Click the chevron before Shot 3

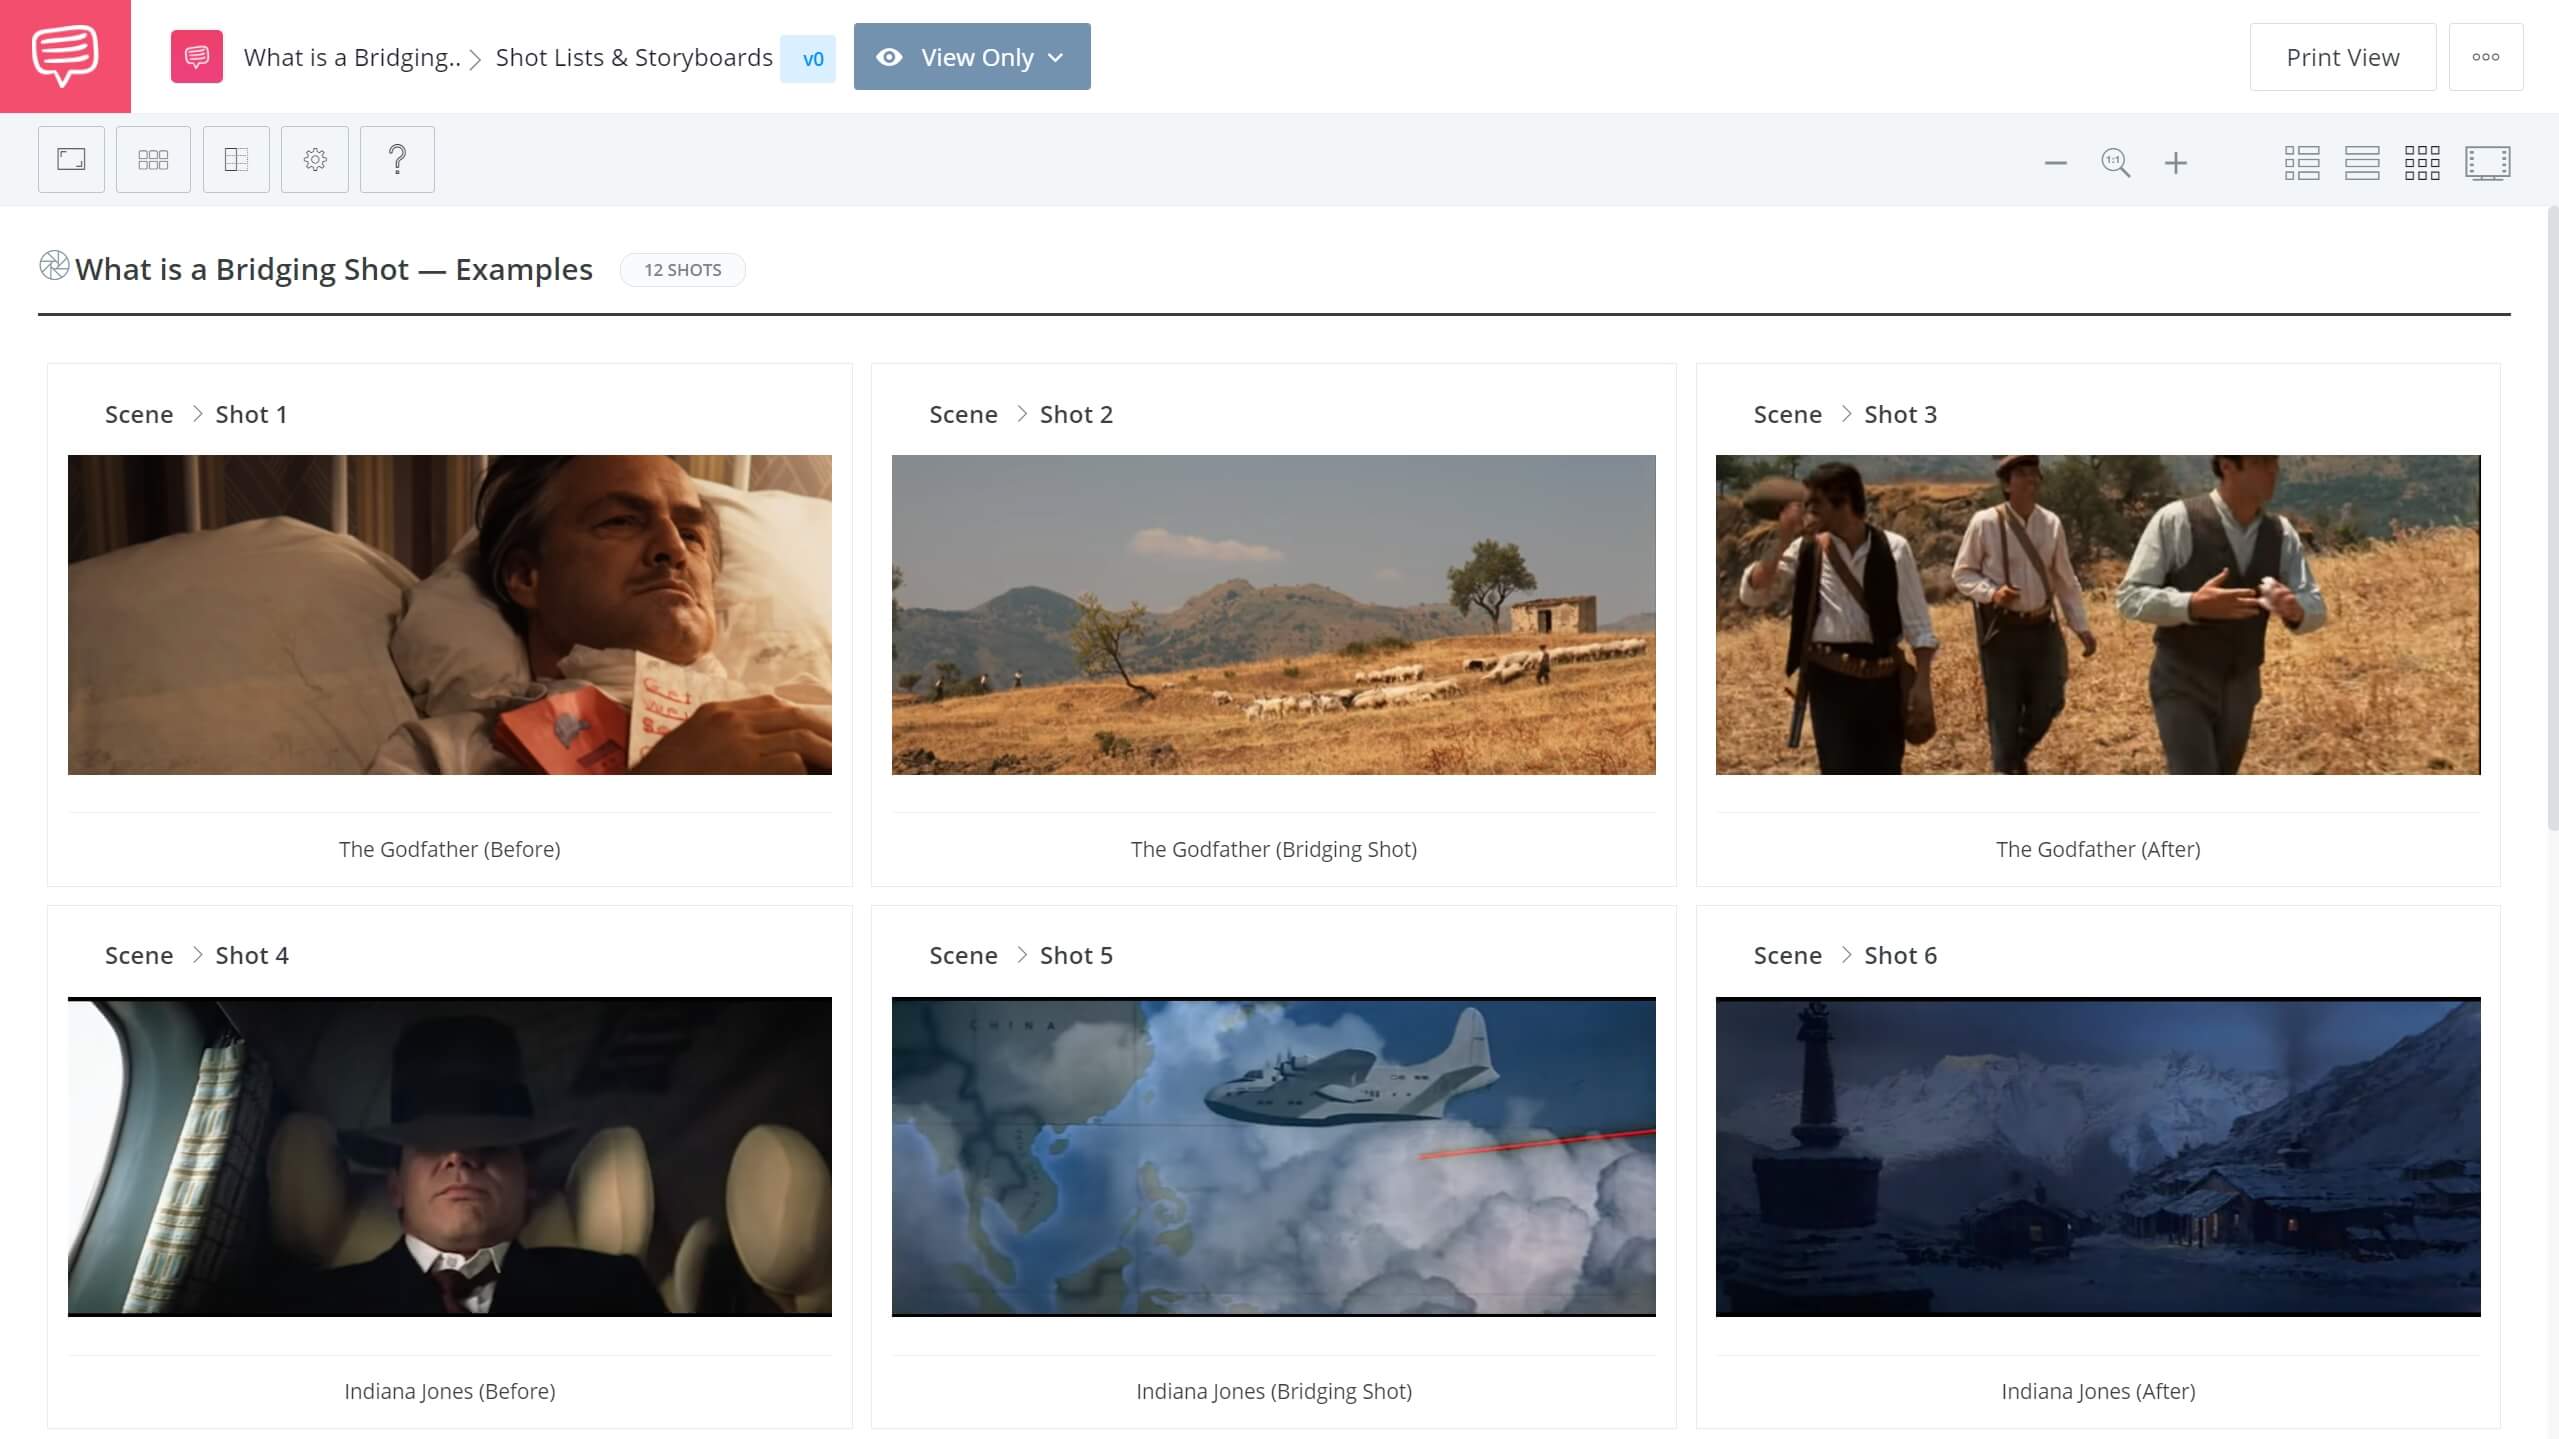tap(1846, 414)
